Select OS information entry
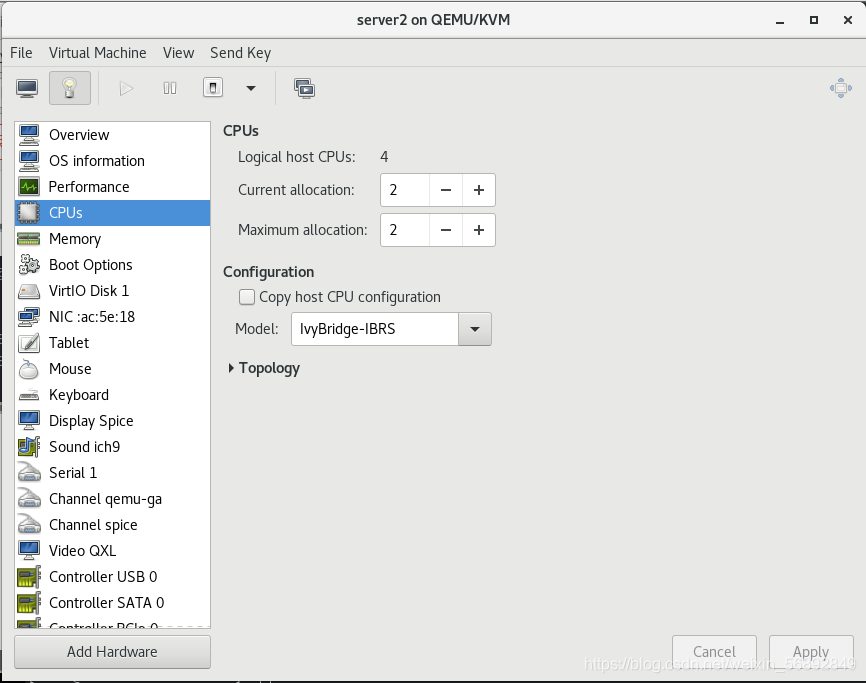The width and height of the screenshot is (866, 683). pos(113,161)
